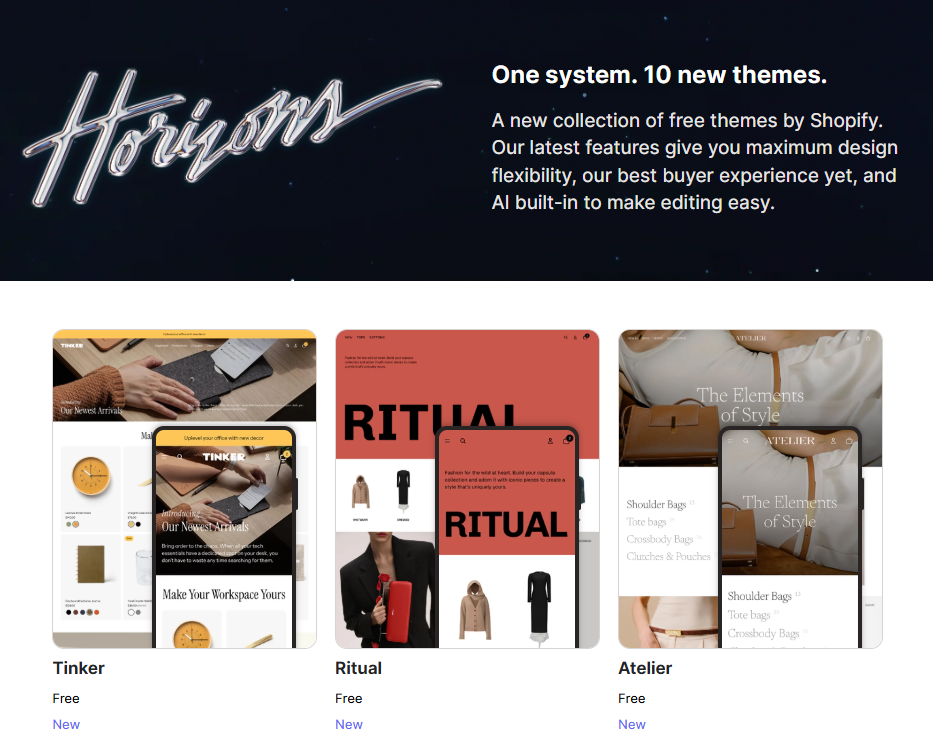Image resolution: width=933 pixels, height=742 pixels.
Task: Click the cart icon in Tinker phone preview
Action: tap(284, 457)
